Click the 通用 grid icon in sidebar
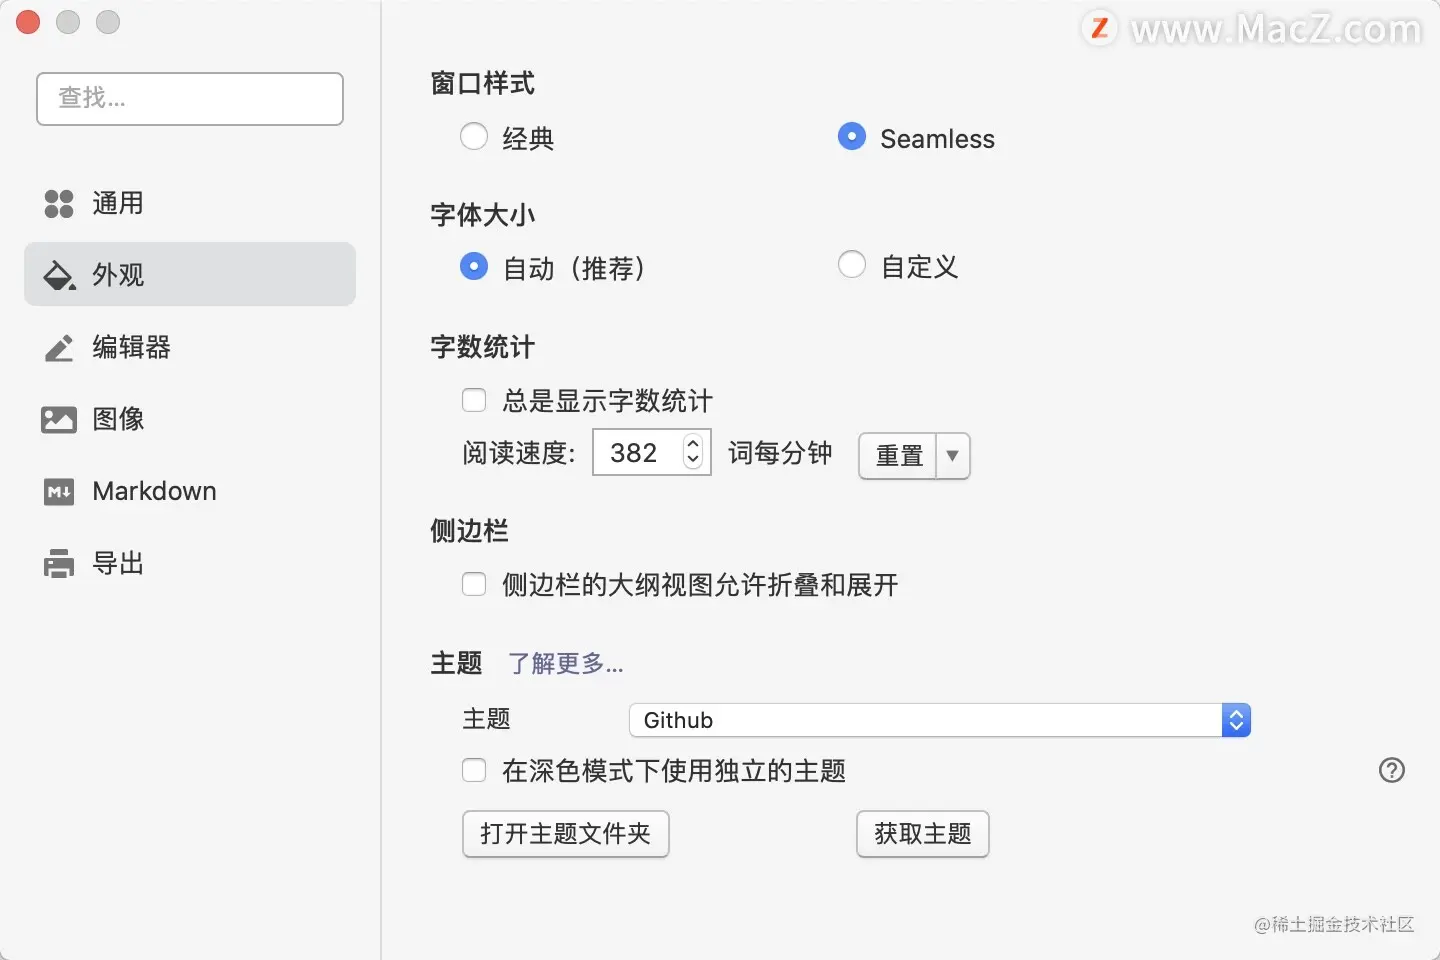1440x960 pixels. (x=59, y=204)
